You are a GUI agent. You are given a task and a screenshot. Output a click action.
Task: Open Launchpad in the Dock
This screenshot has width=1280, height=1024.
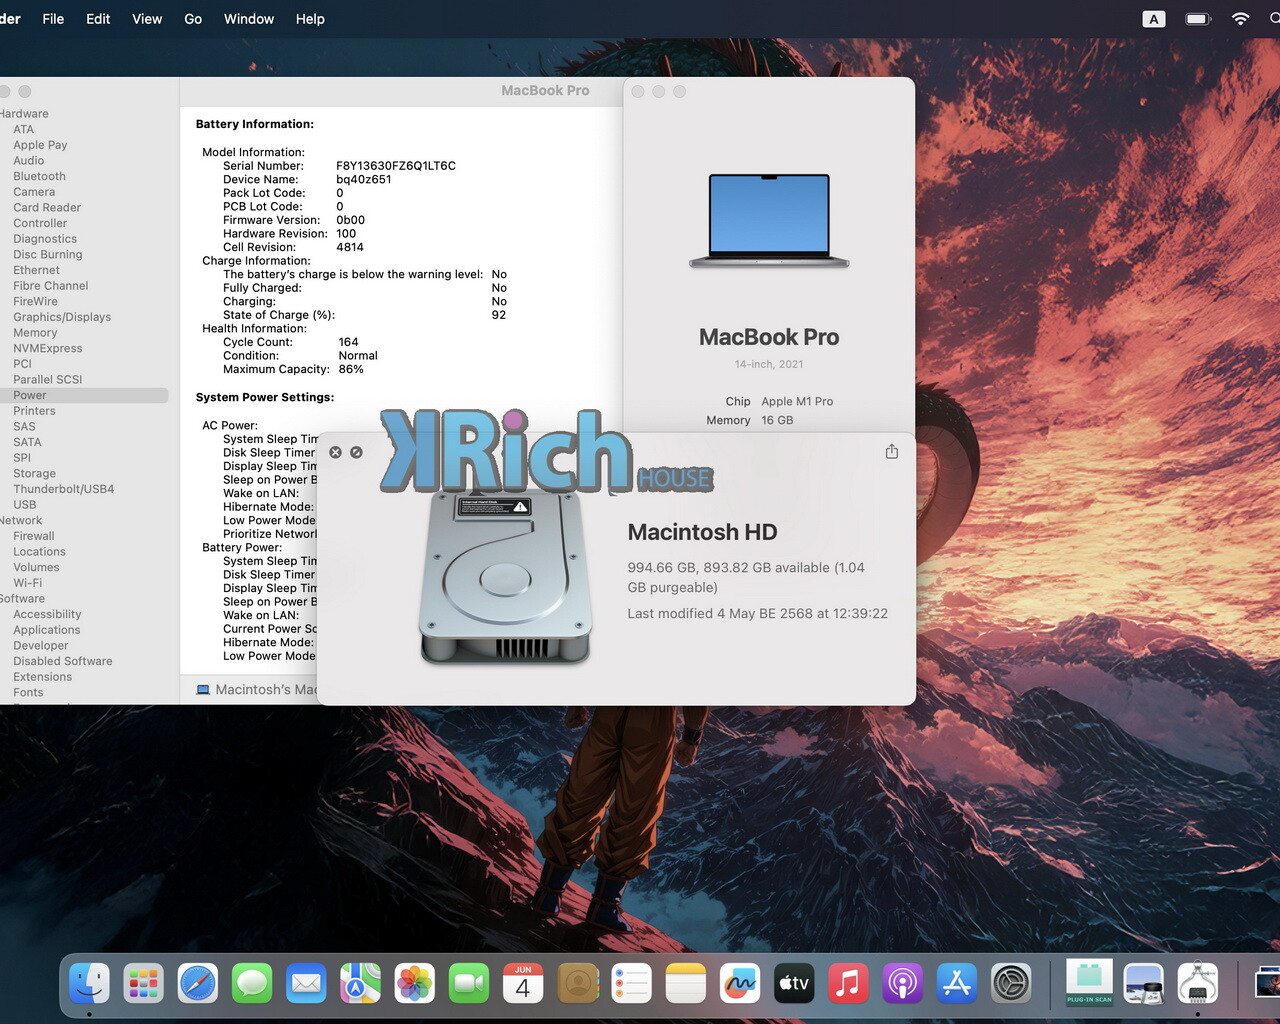pos(144,984)
